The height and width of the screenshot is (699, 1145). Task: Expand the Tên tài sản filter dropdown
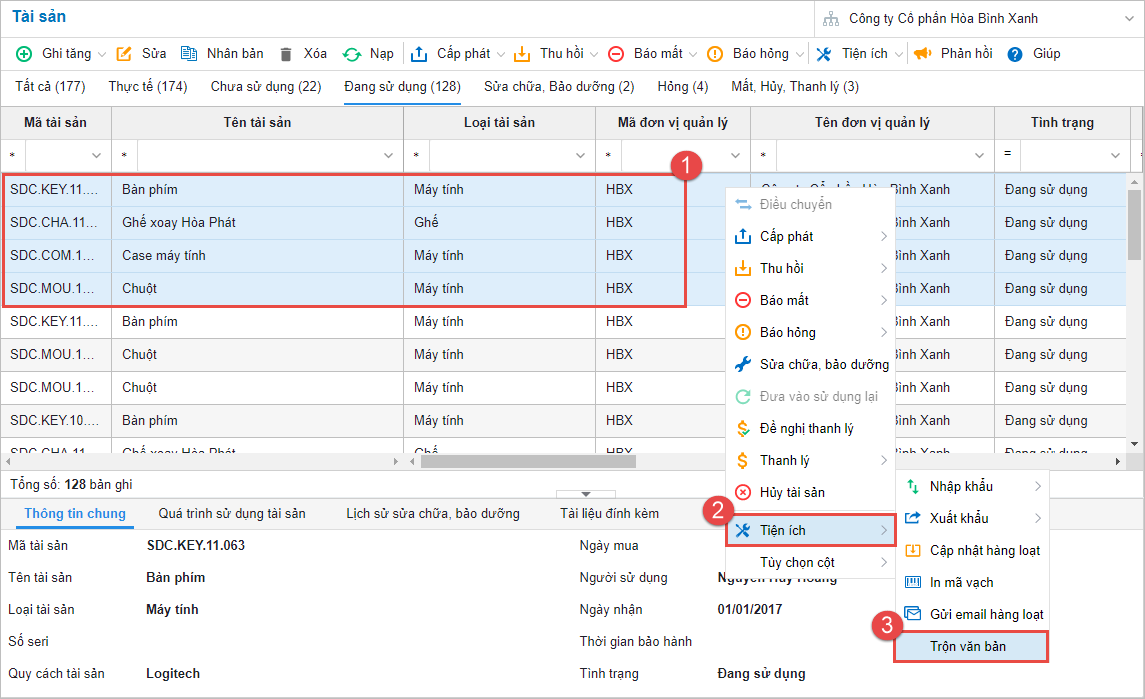coord(388,156)
